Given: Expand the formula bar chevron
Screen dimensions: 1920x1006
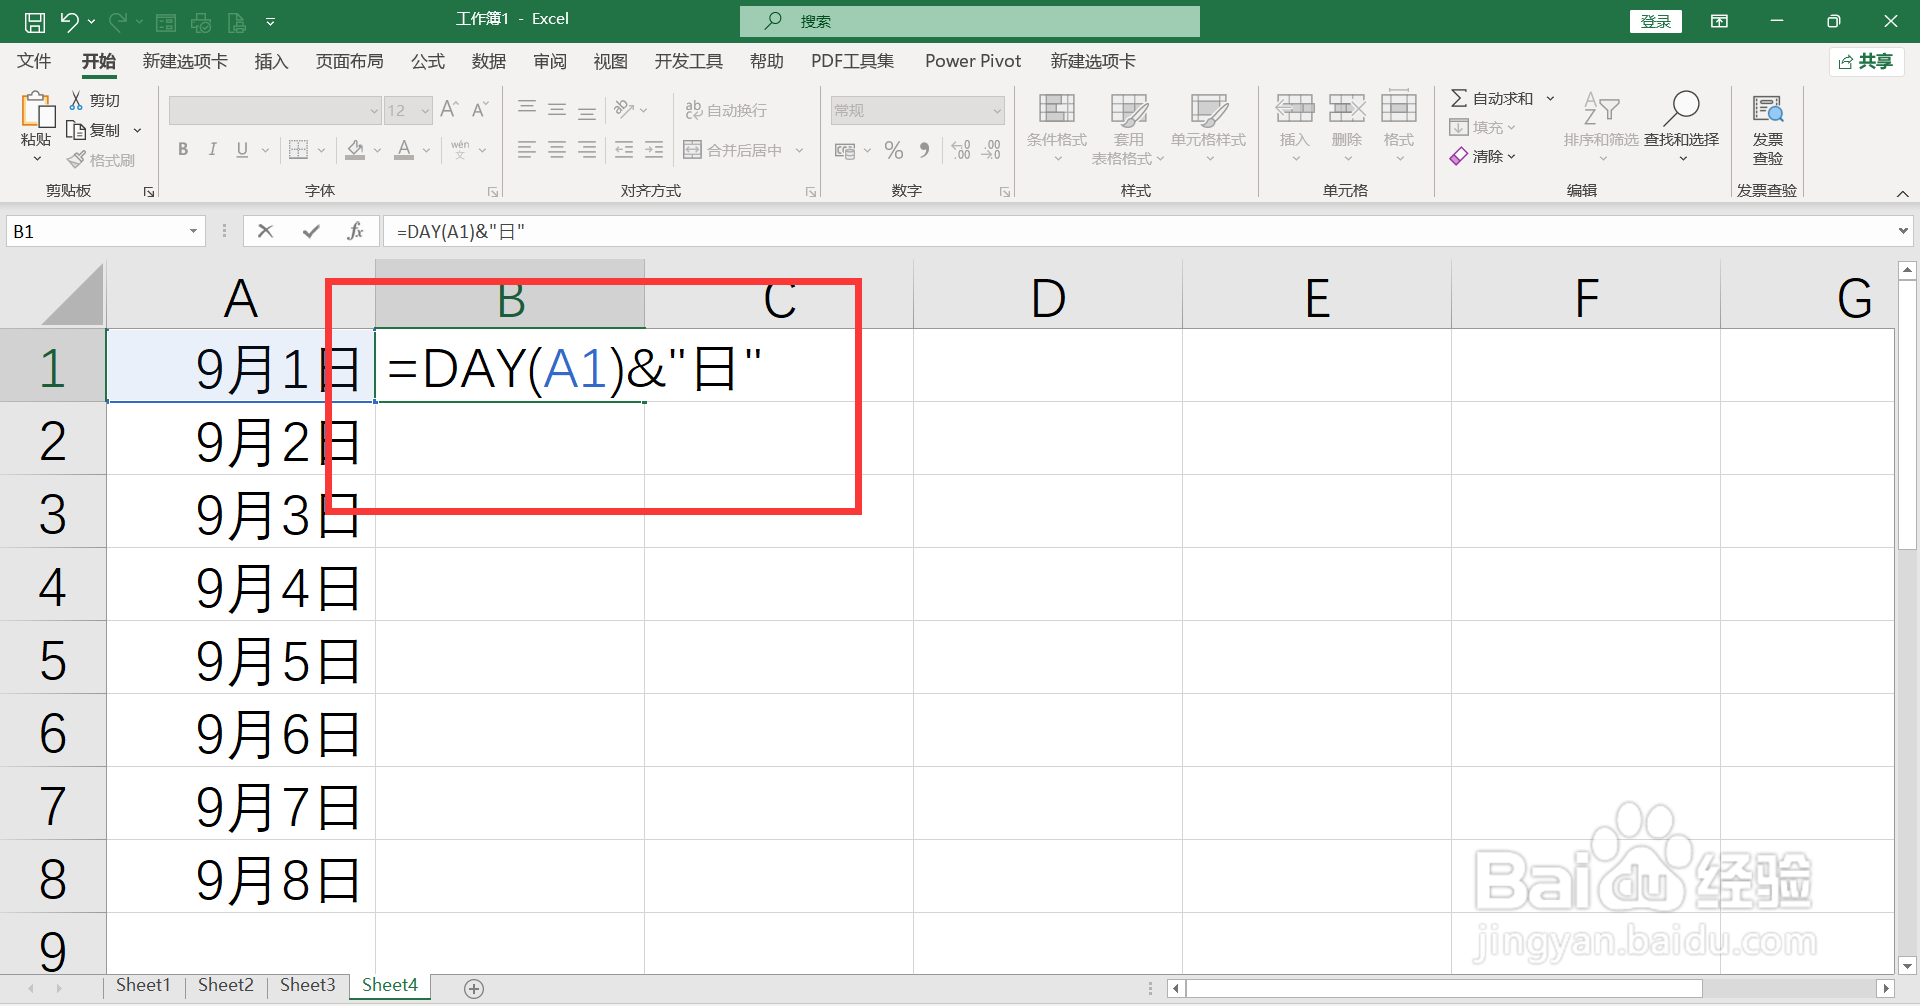Looking at the screenshot, I should point(1903,231).
